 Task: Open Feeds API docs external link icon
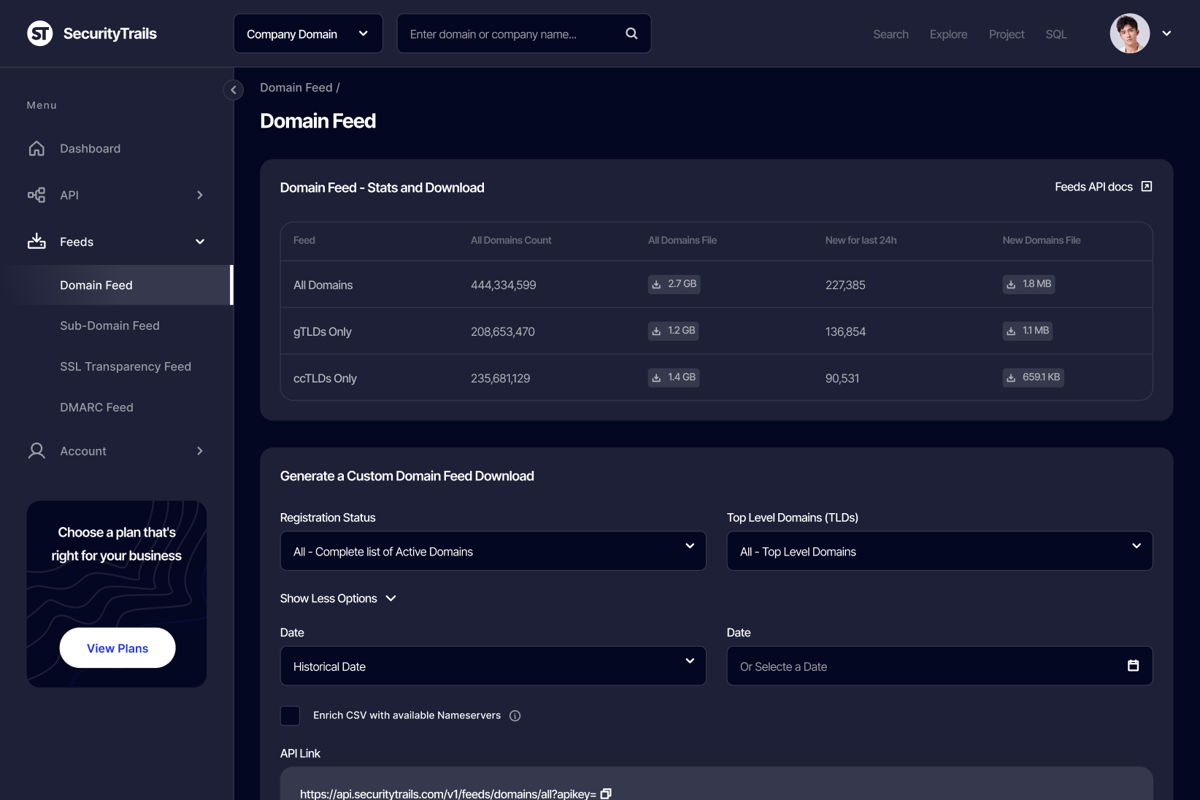point(1147,187)
